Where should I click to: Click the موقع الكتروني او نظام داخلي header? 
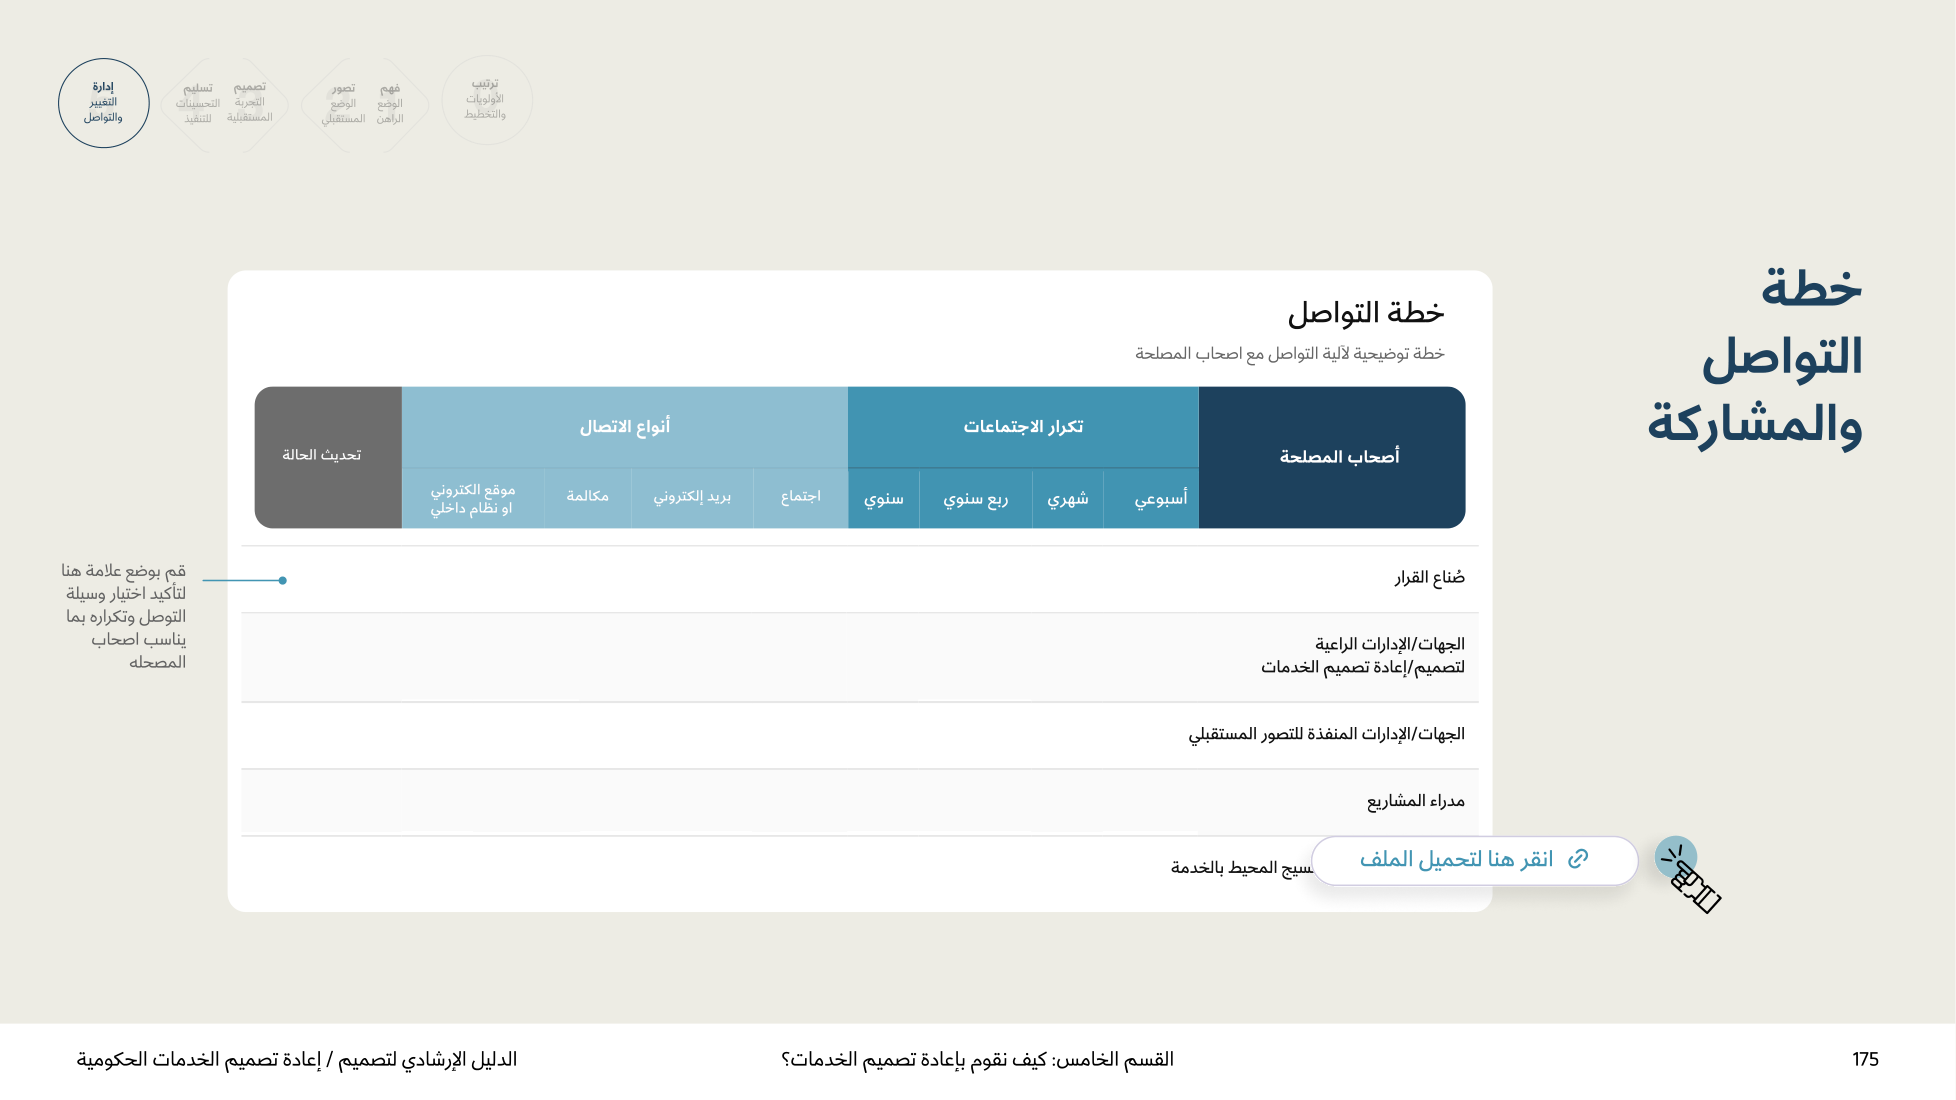[x=472, y=498]
